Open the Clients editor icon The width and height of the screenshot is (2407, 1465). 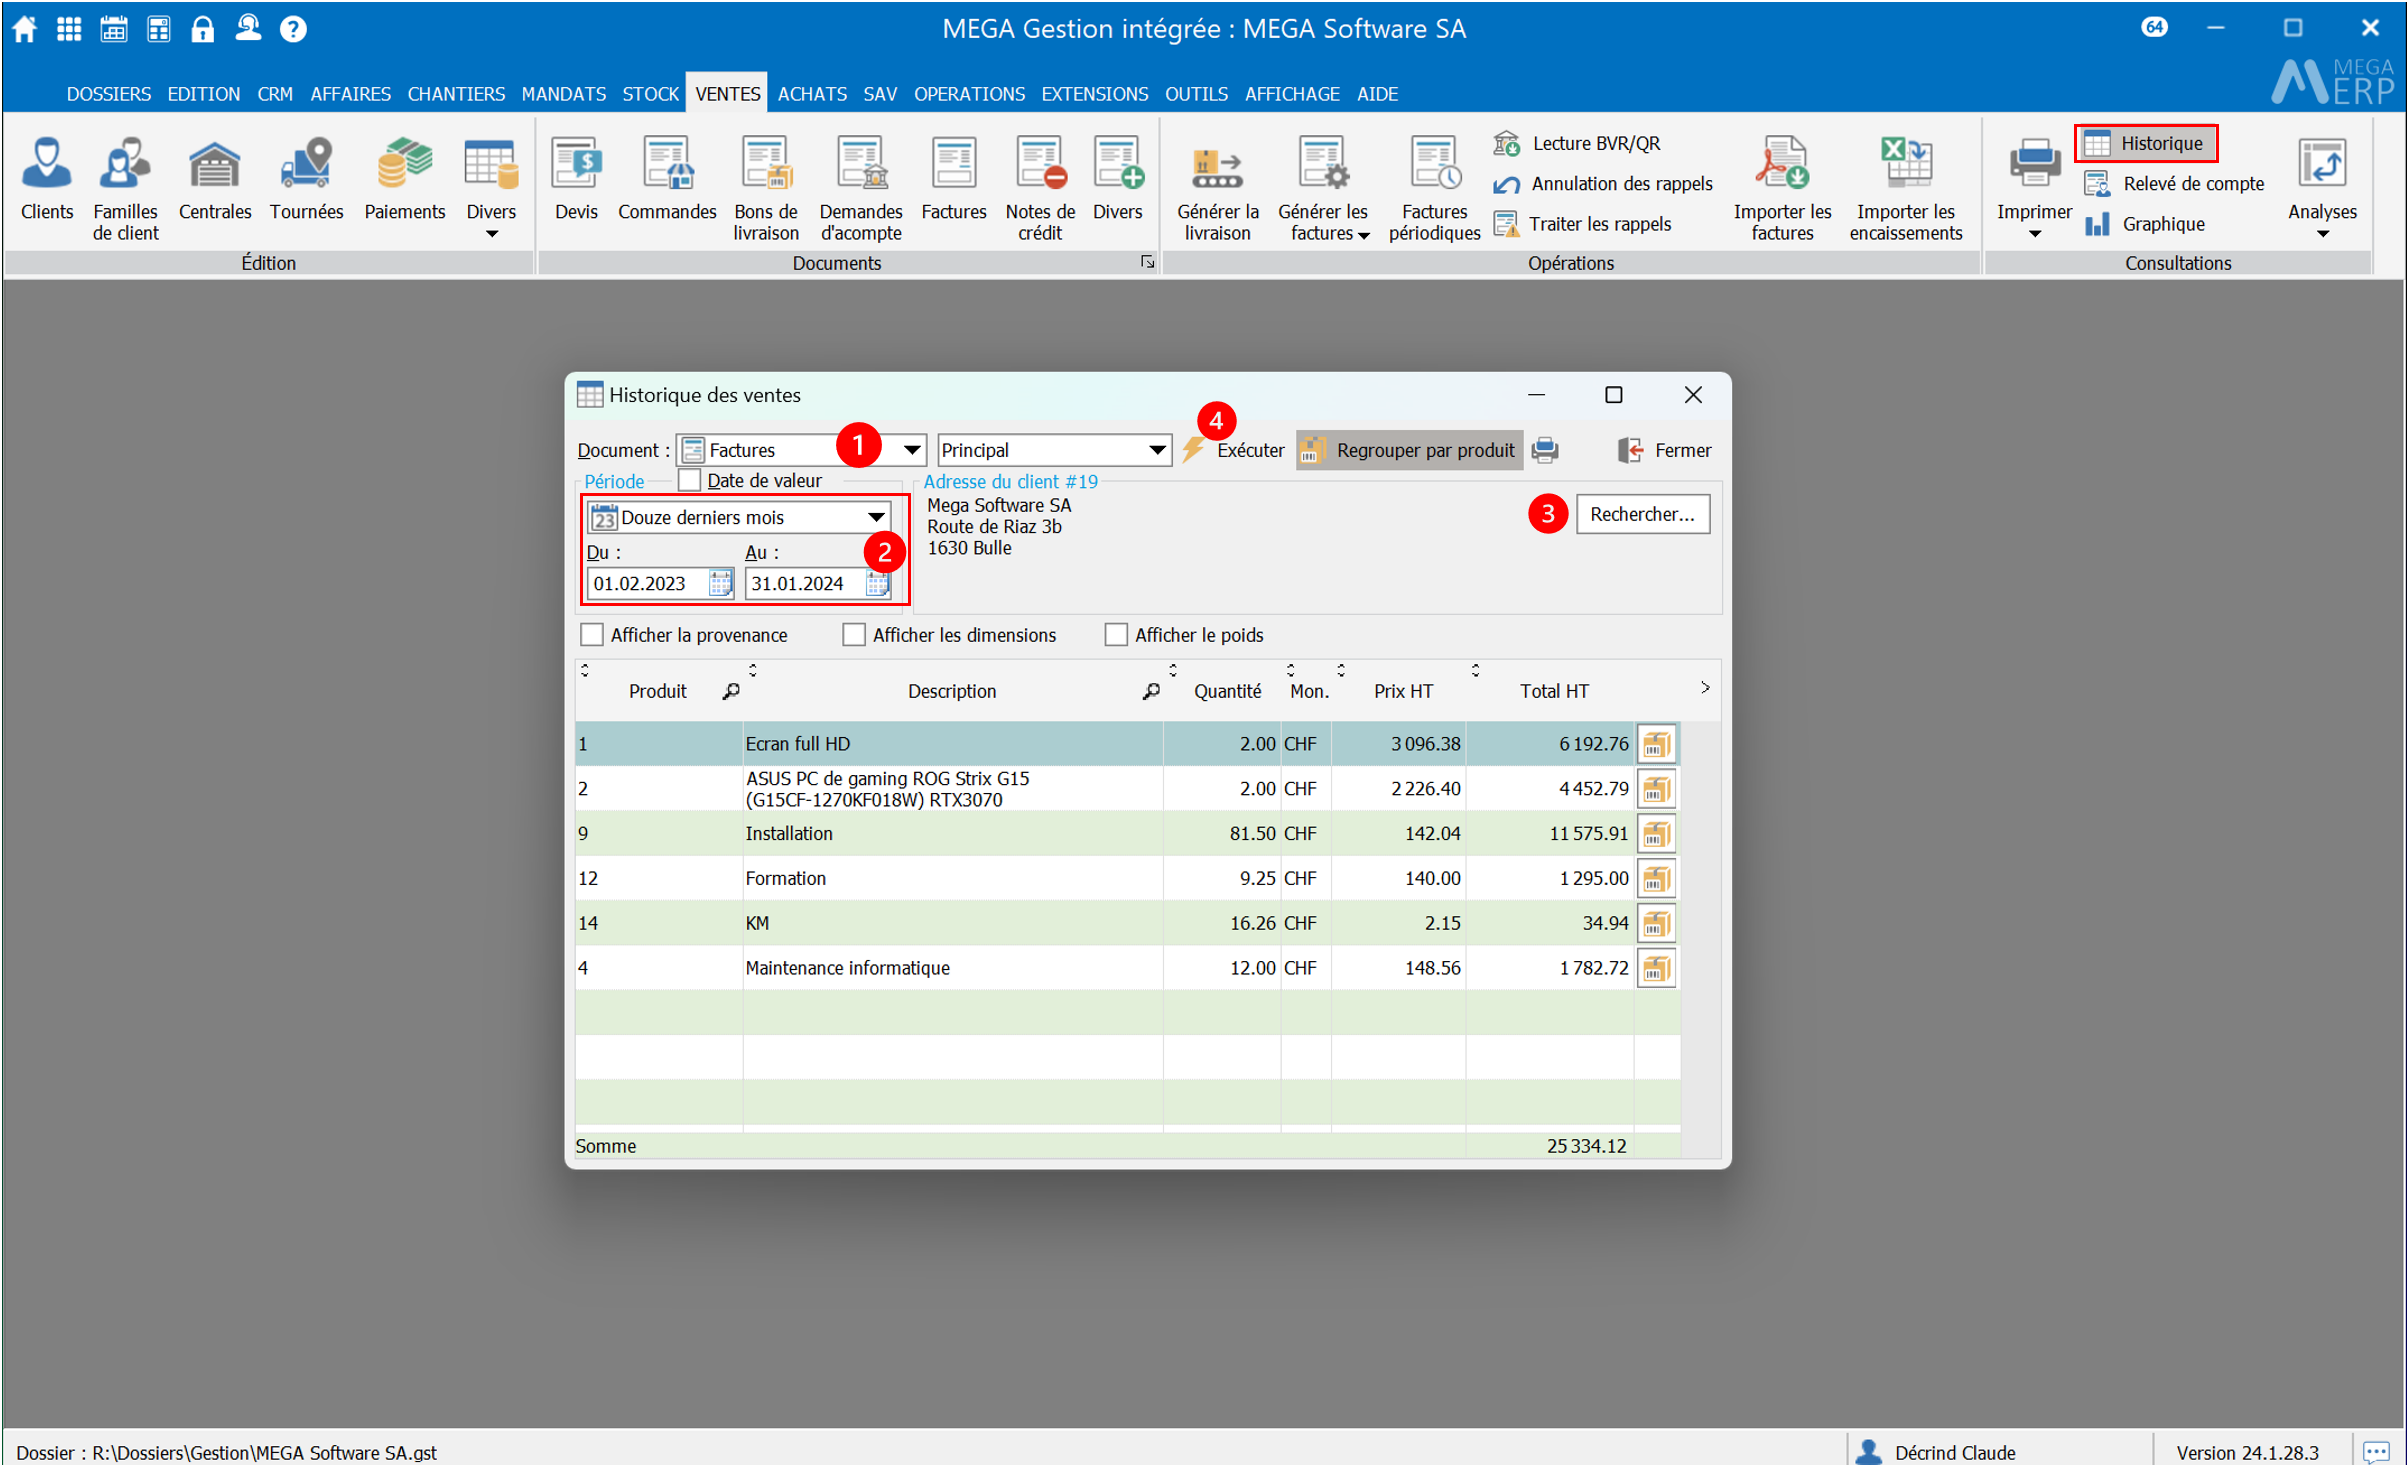(x=46, y=180)
